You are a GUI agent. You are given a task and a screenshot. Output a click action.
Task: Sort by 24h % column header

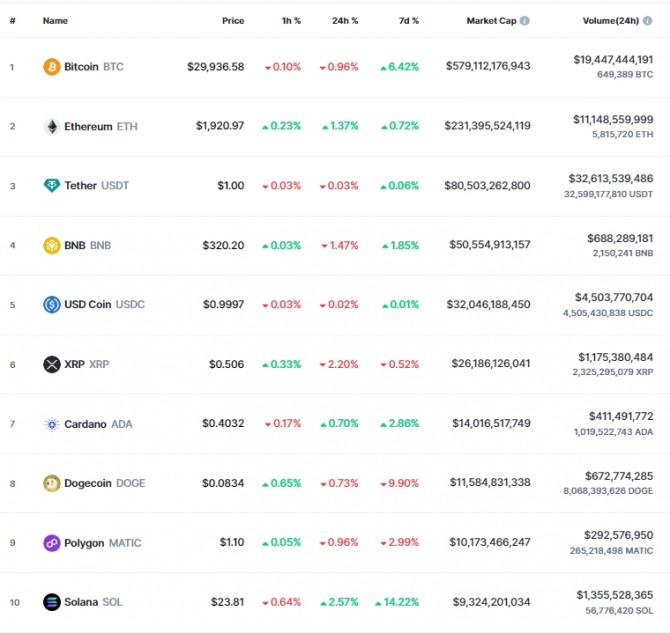(345, 20)
